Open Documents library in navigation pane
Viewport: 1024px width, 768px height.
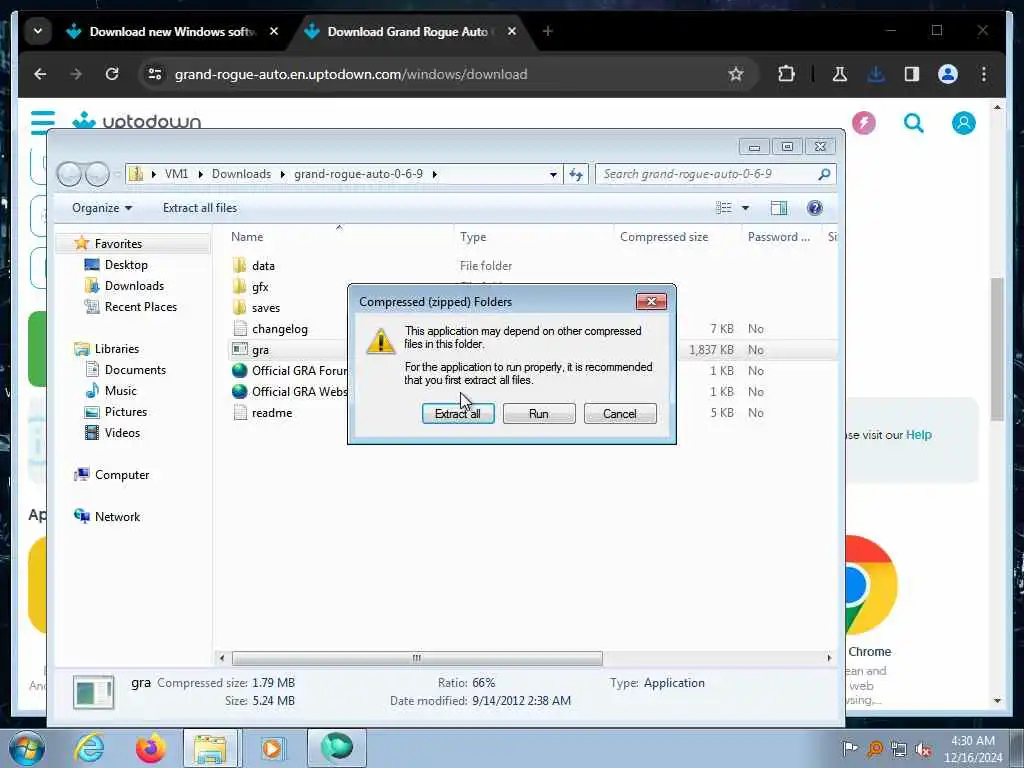(x=135, y=370)
